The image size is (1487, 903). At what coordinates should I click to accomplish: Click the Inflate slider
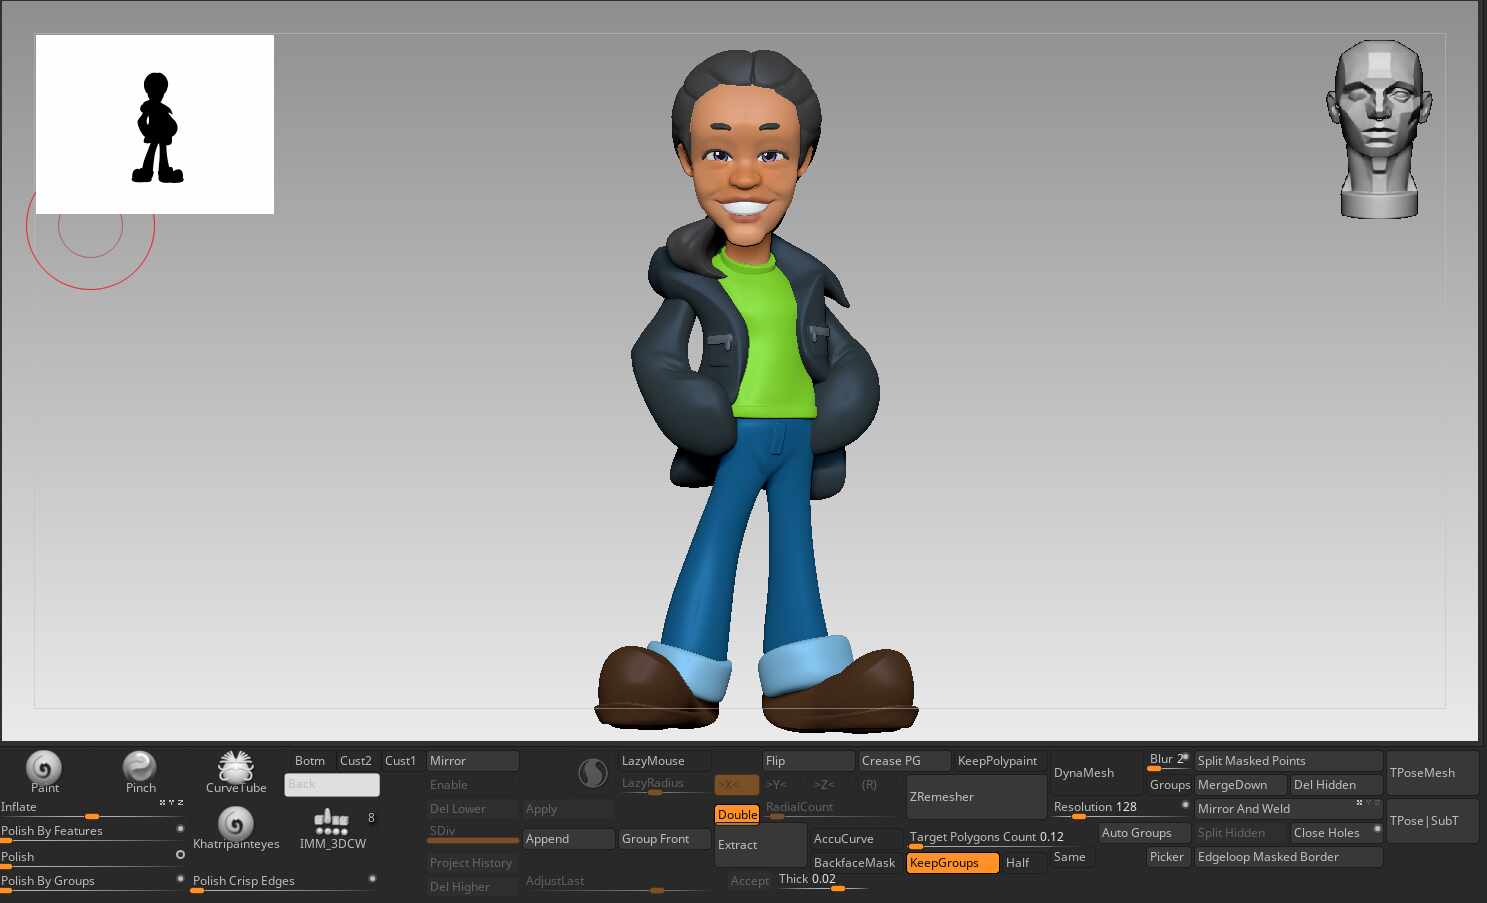pyautogui.click(x=92, y=808)
